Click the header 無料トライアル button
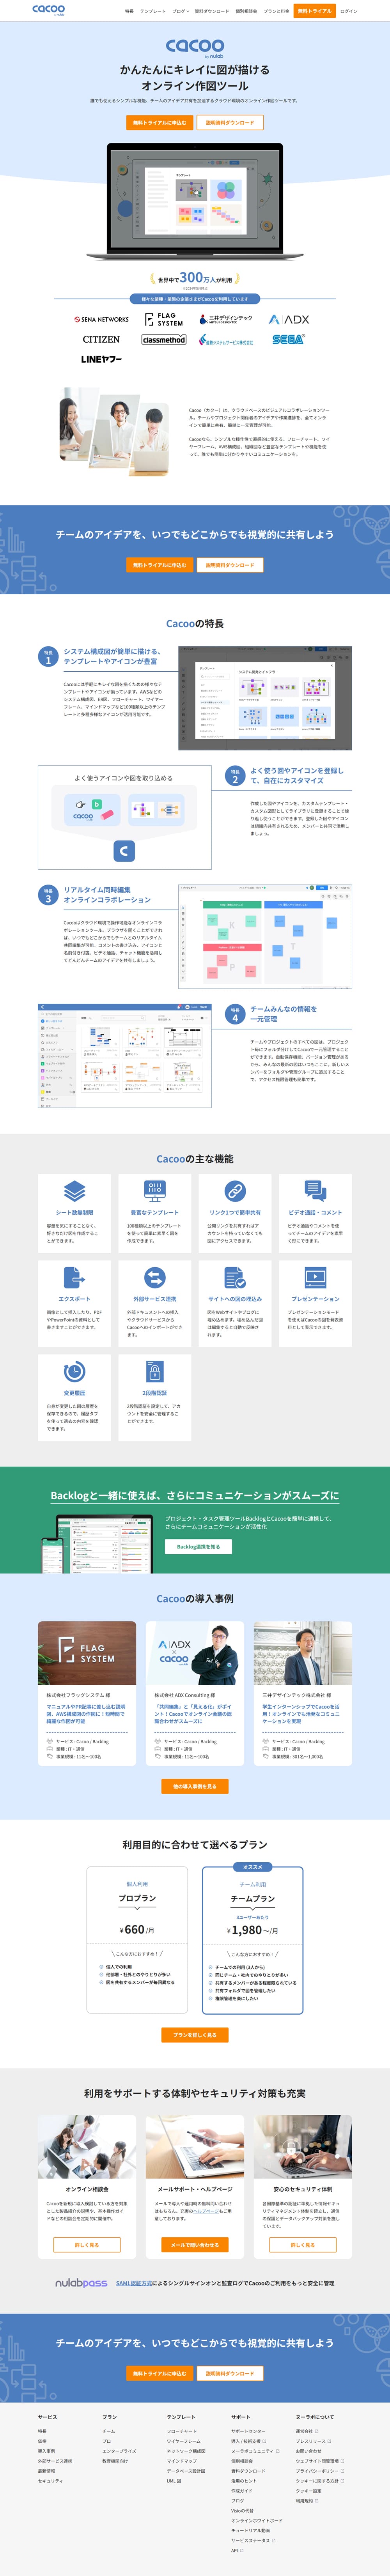The height and width of the screenshot is (2576, 390). click(315, 11)
